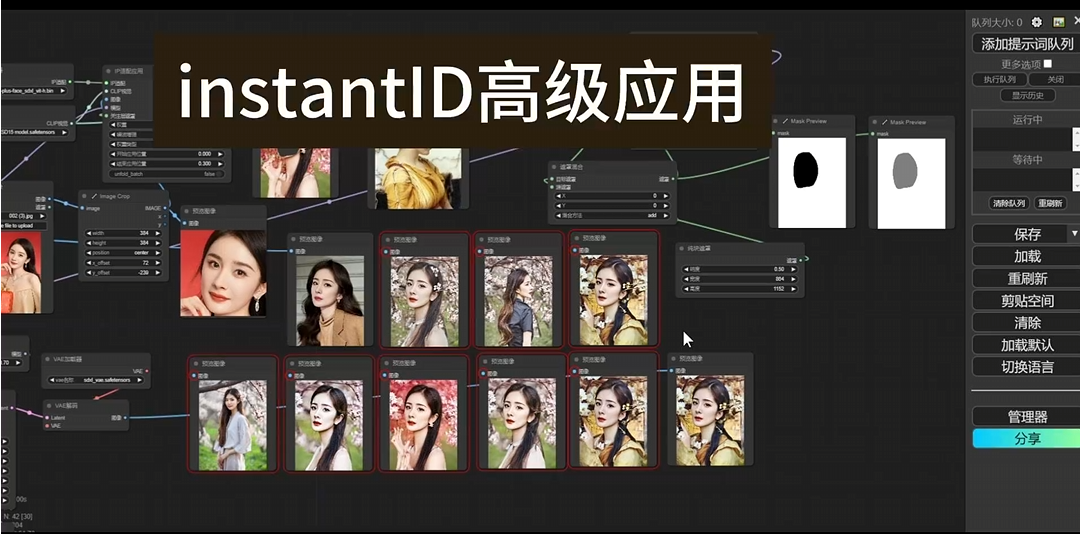Decrease the 864 width in 纯块遮罩
The height and width of the screenshot is (534, 1080).
(x=686, y=278)
